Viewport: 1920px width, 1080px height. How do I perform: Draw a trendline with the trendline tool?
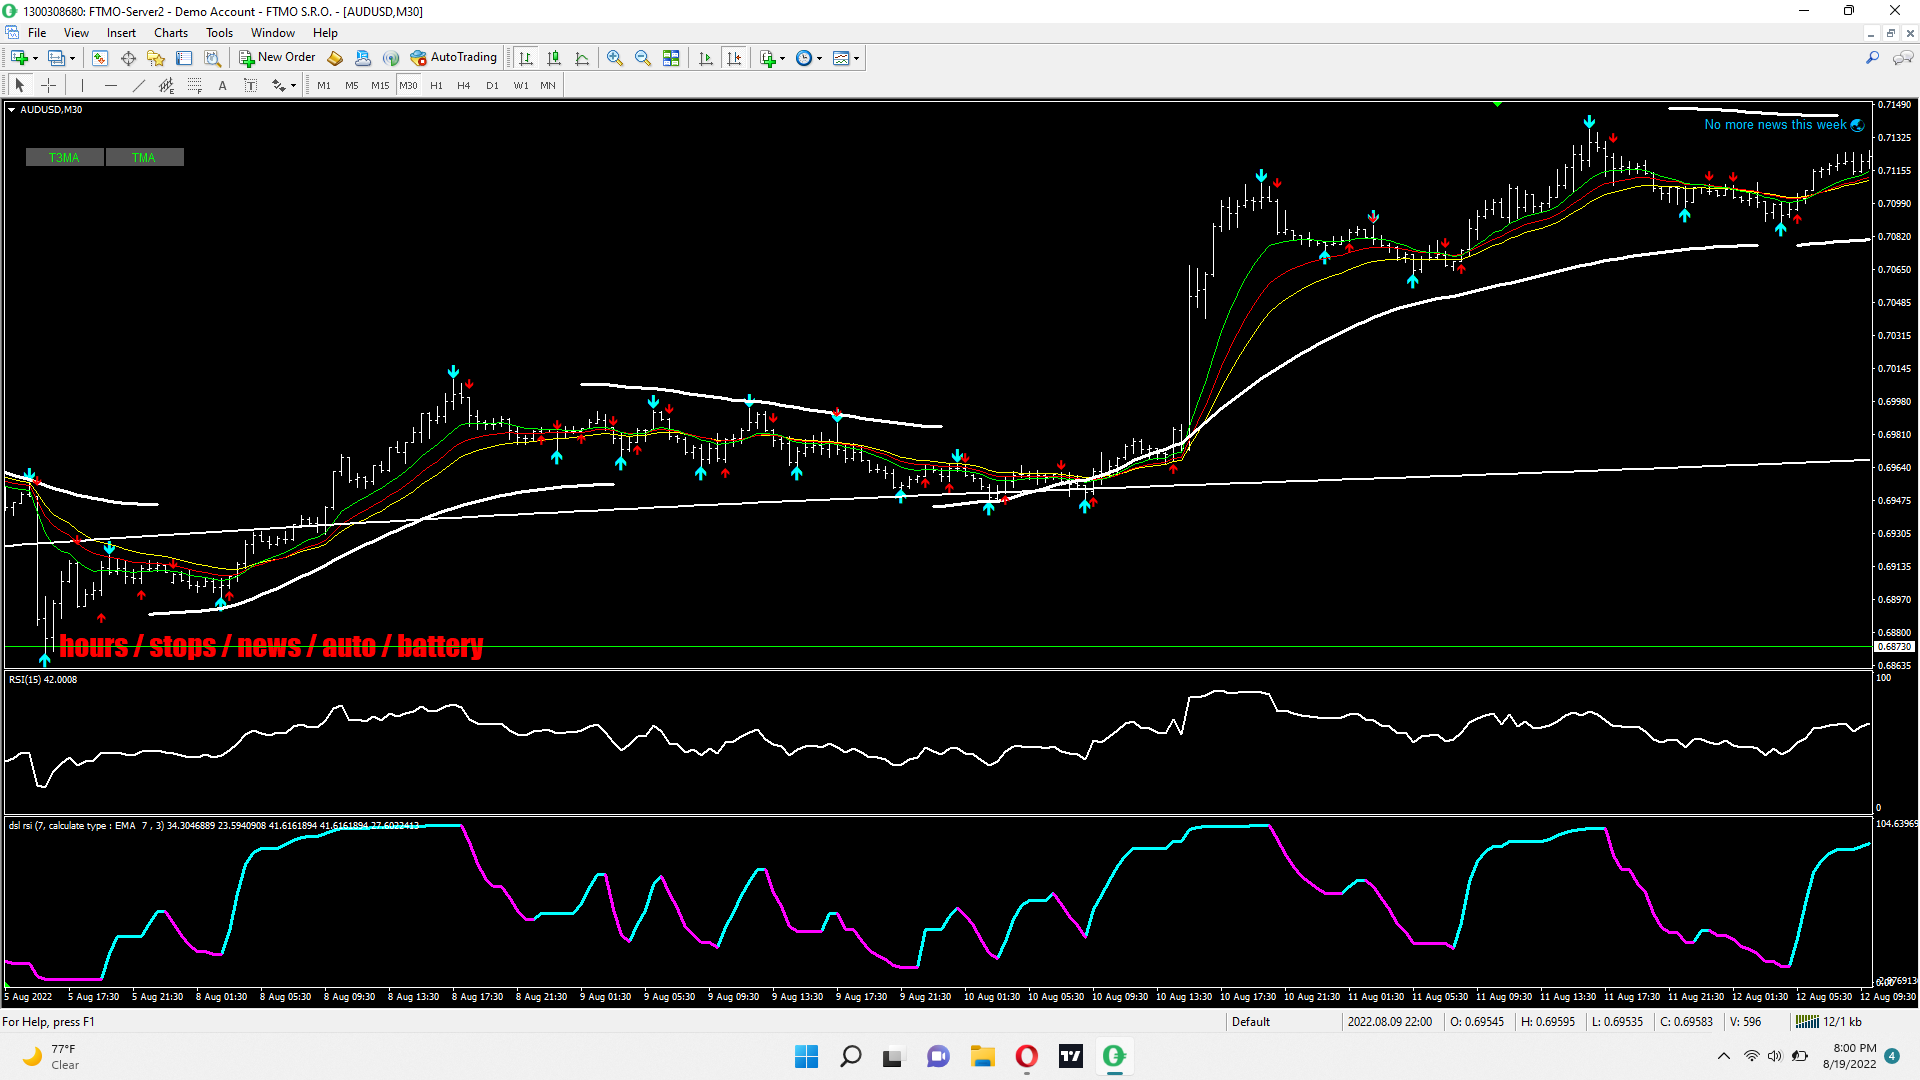tap(139, 86)
